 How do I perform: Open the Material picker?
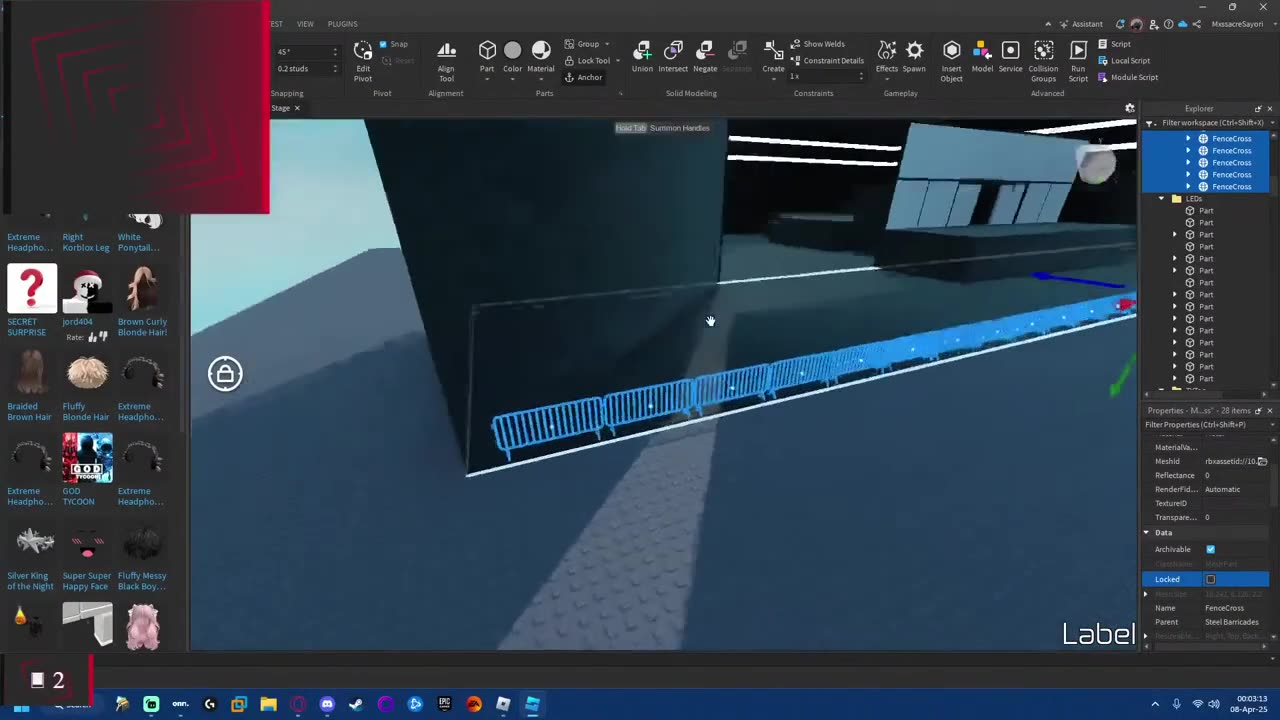541,57
